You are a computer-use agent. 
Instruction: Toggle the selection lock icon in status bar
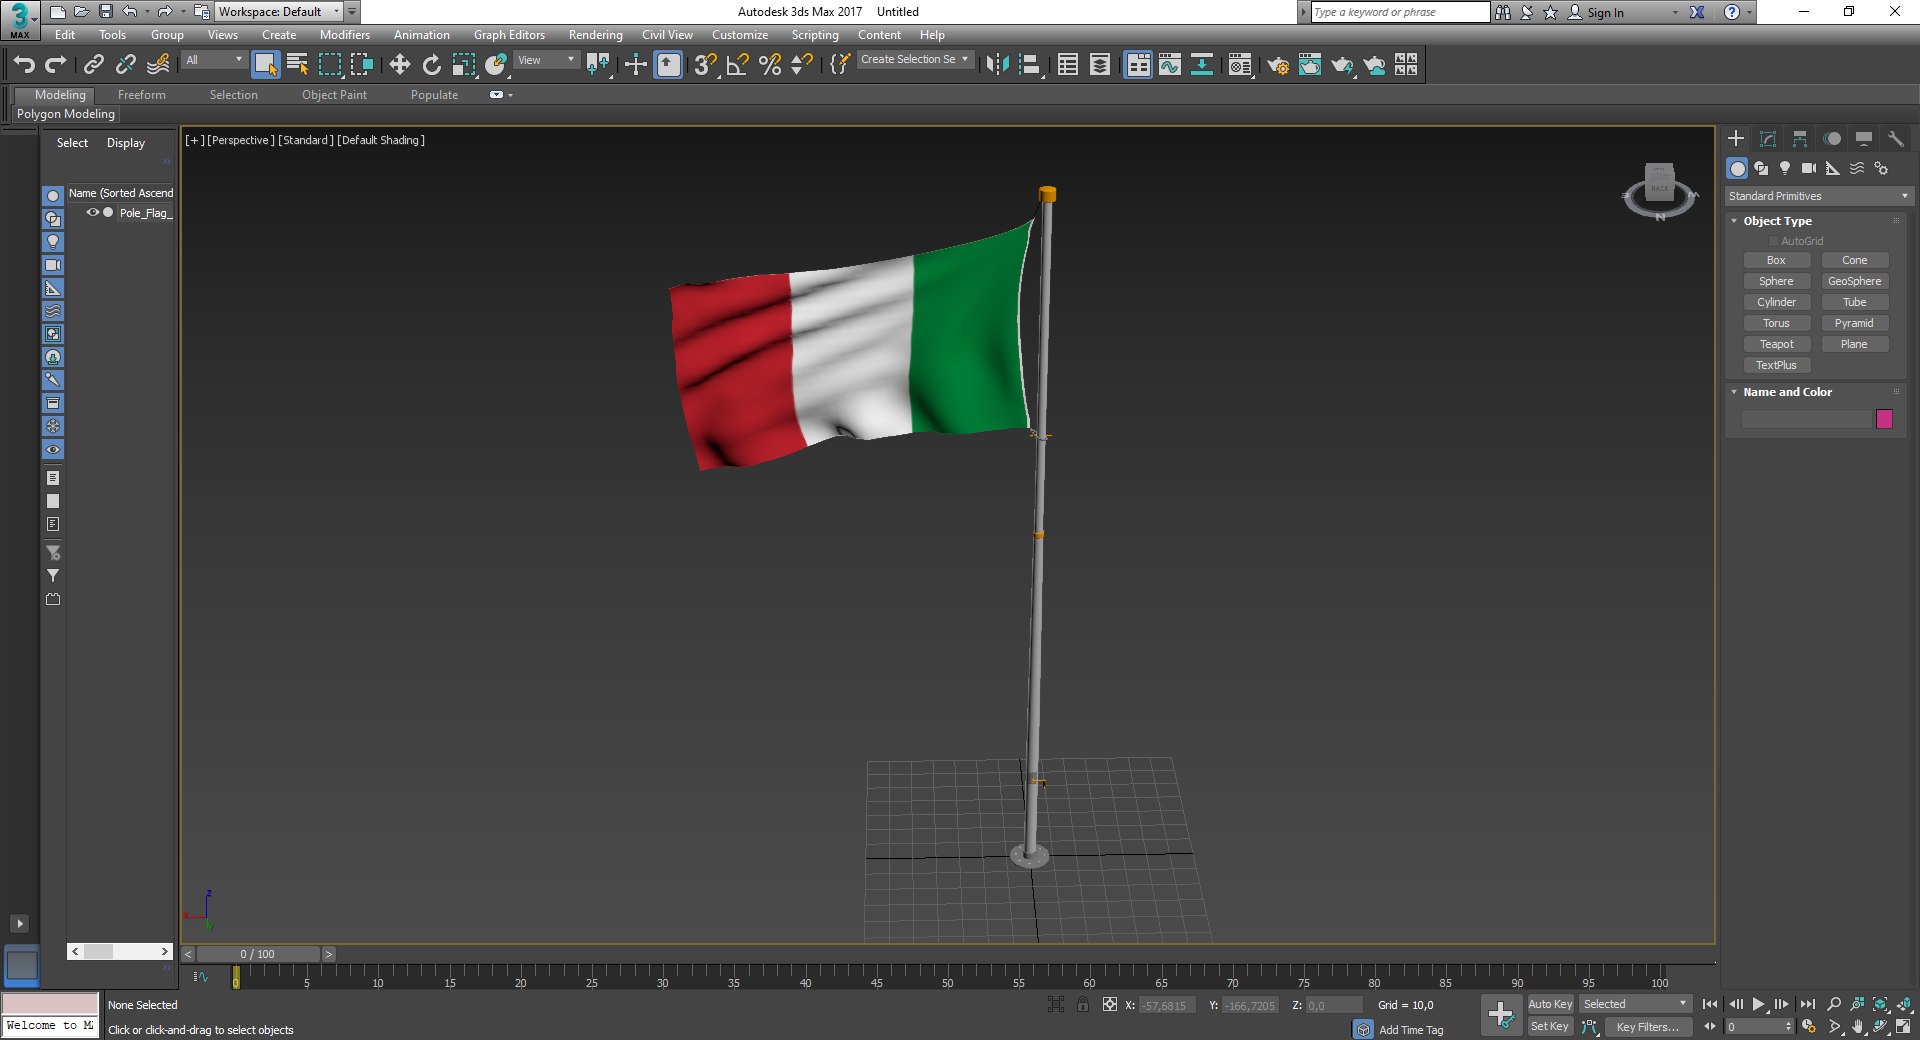[x=1083, y=1005]
